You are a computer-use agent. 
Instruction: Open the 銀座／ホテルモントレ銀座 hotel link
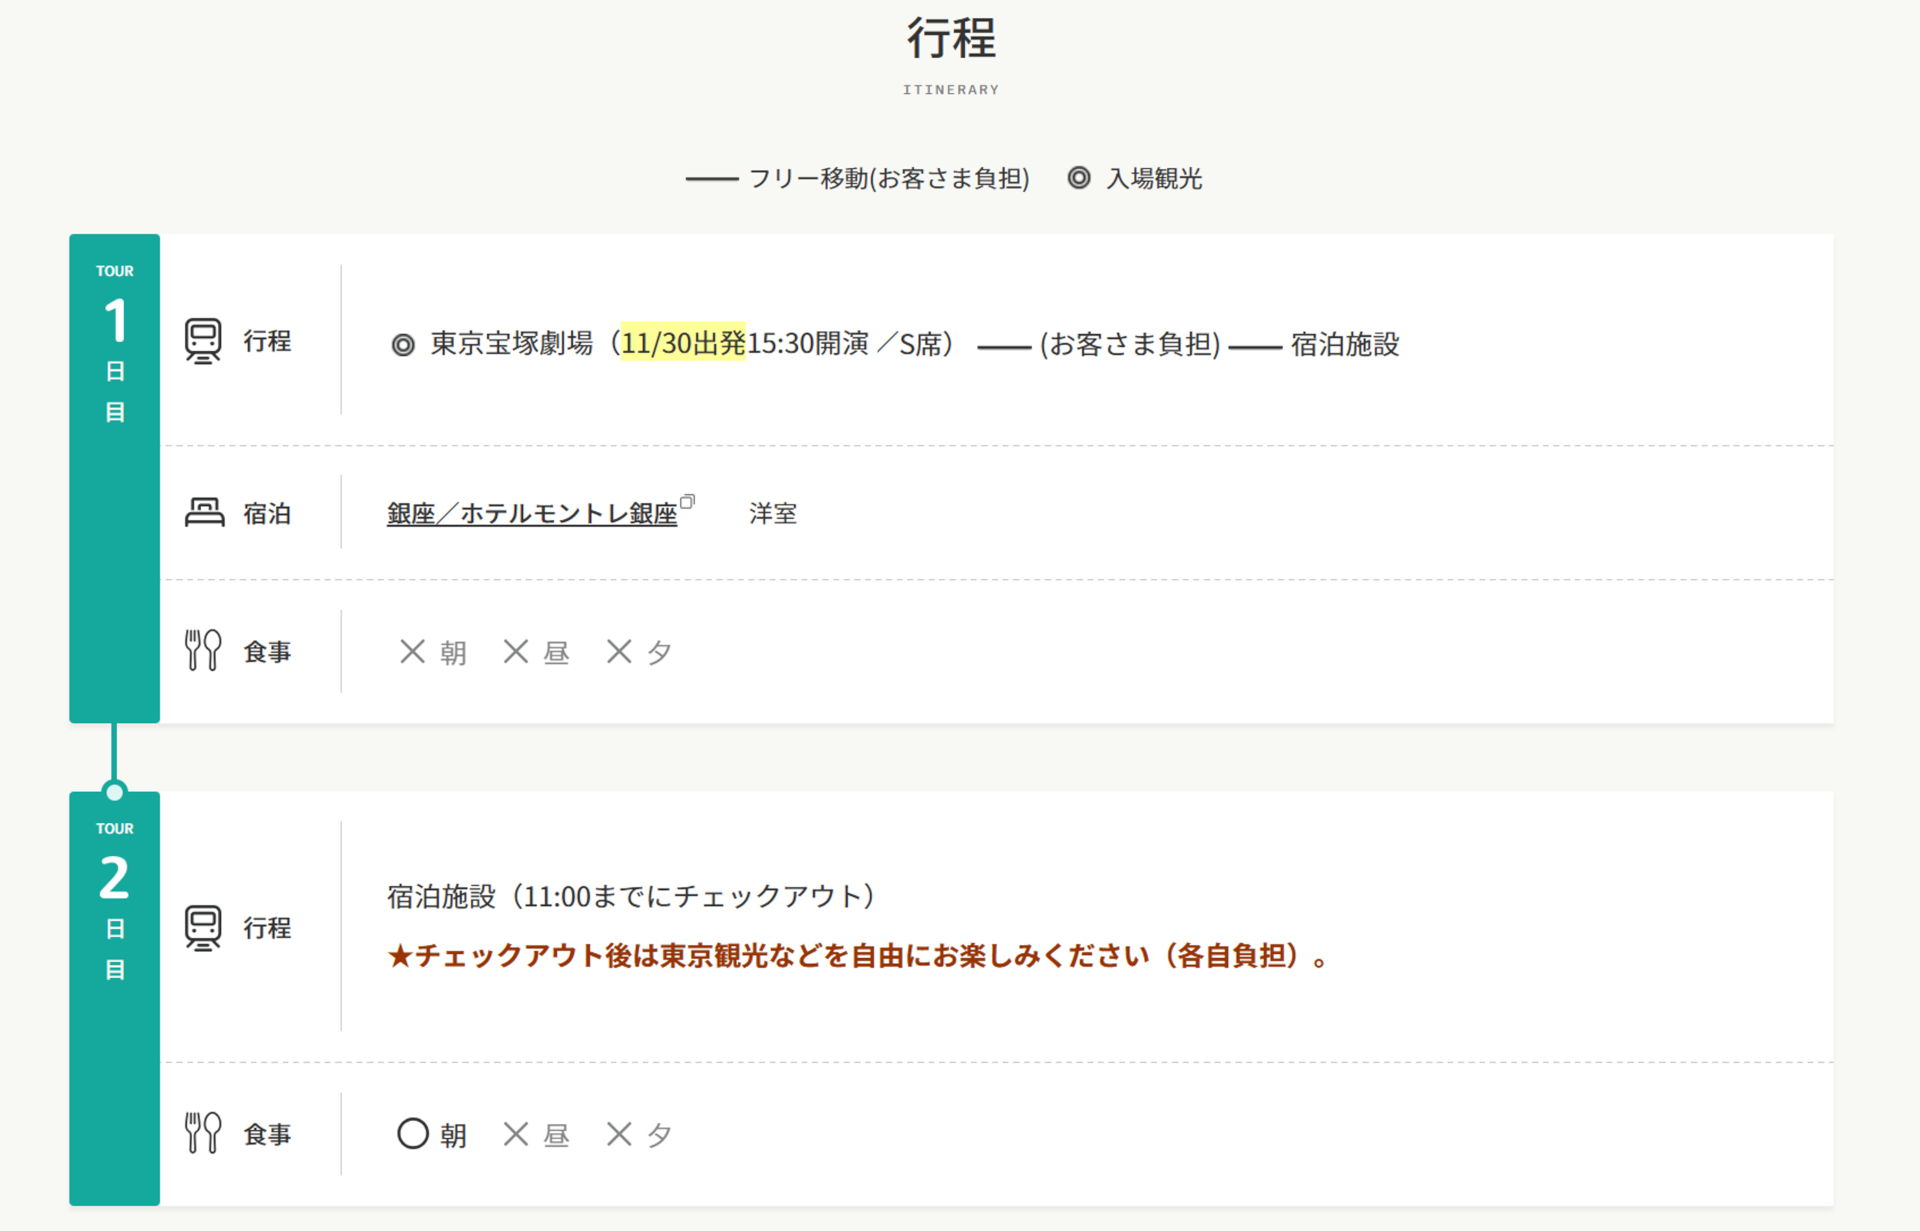[x=533, y=513]
